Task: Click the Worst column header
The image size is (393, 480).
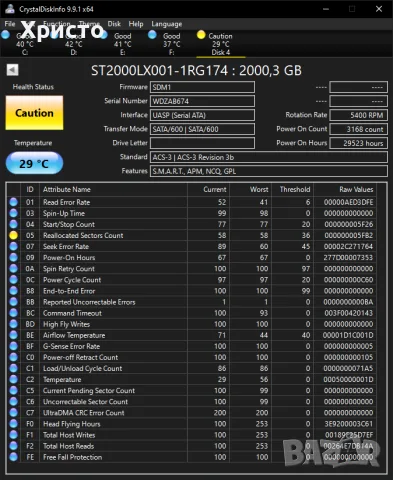Action: 250,189
